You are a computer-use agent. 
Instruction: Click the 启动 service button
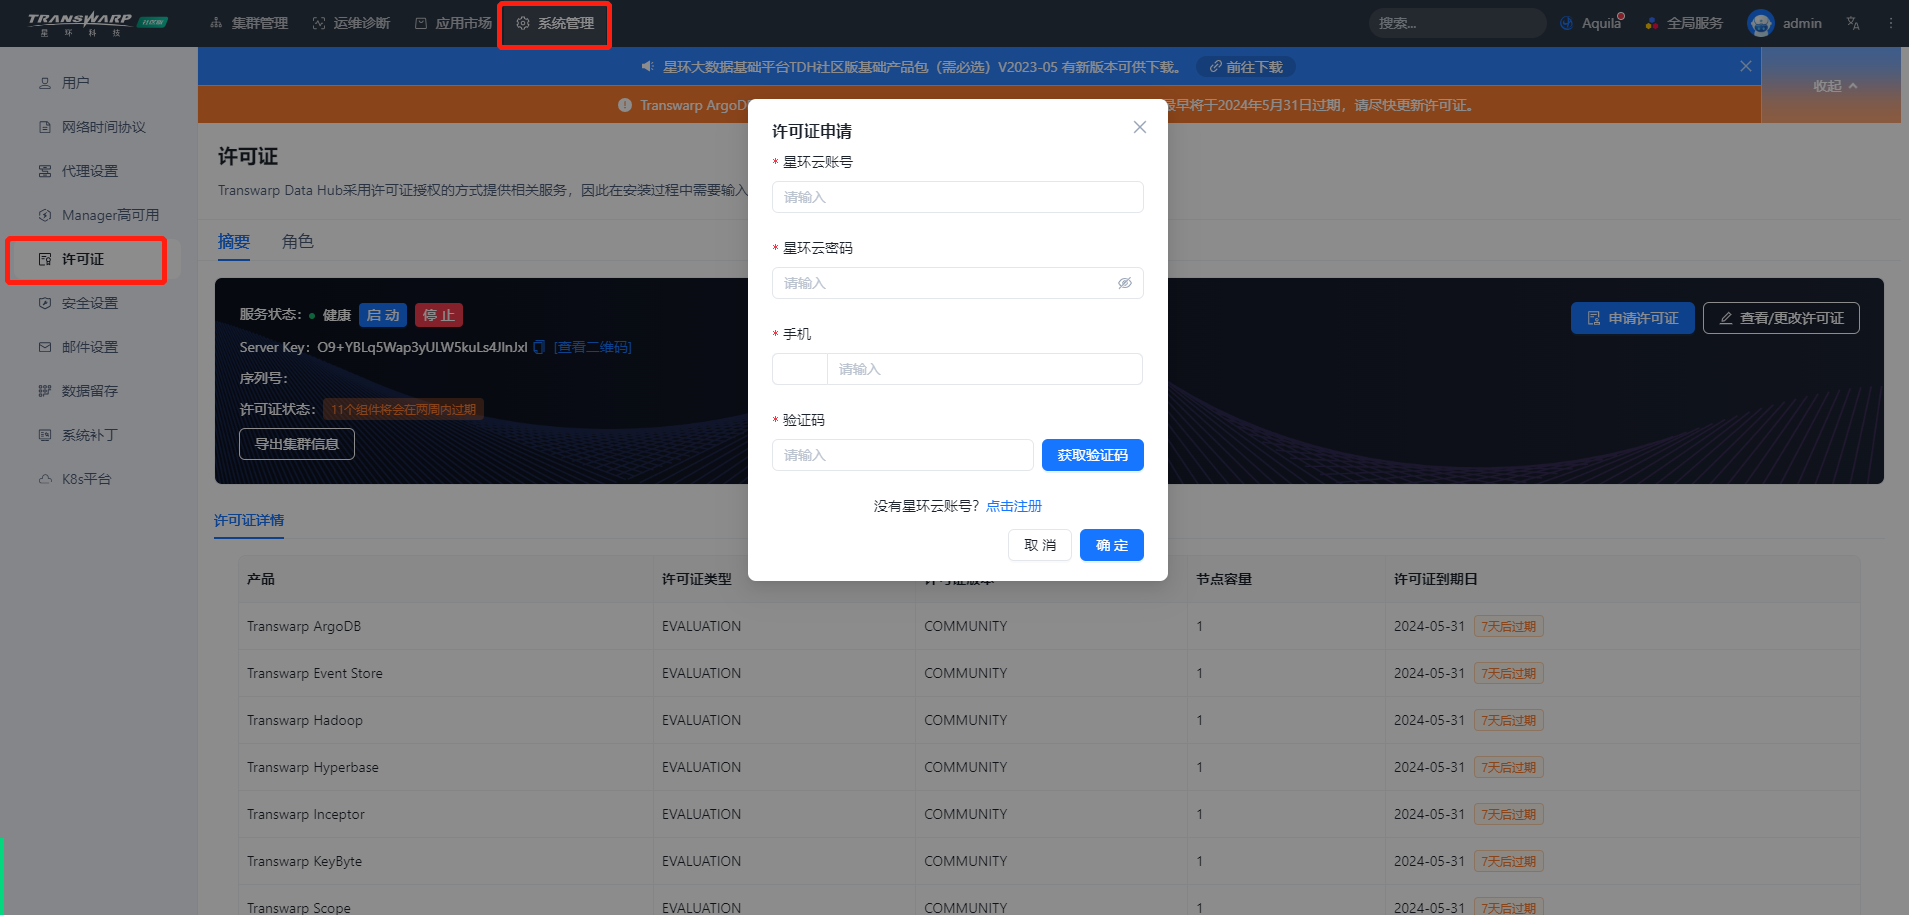[383, 315]
